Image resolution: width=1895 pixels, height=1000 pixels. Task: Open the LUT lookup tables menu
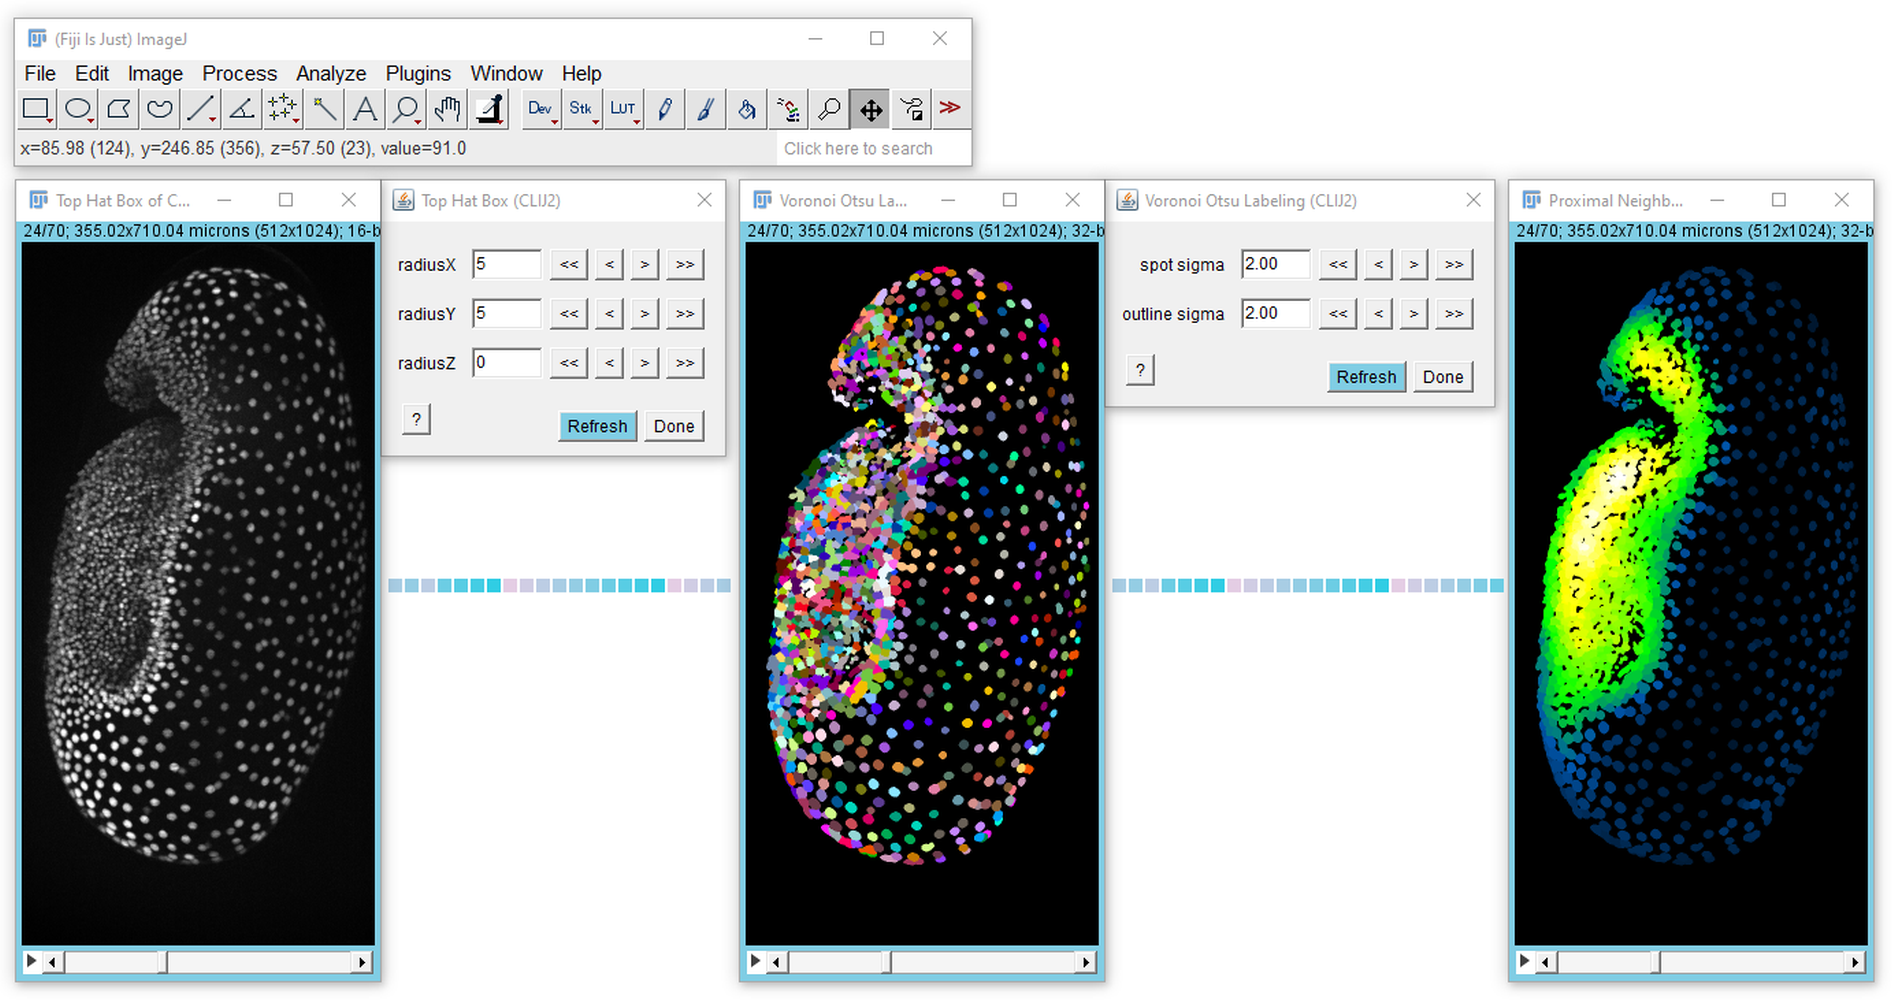[x=623, y=109]
